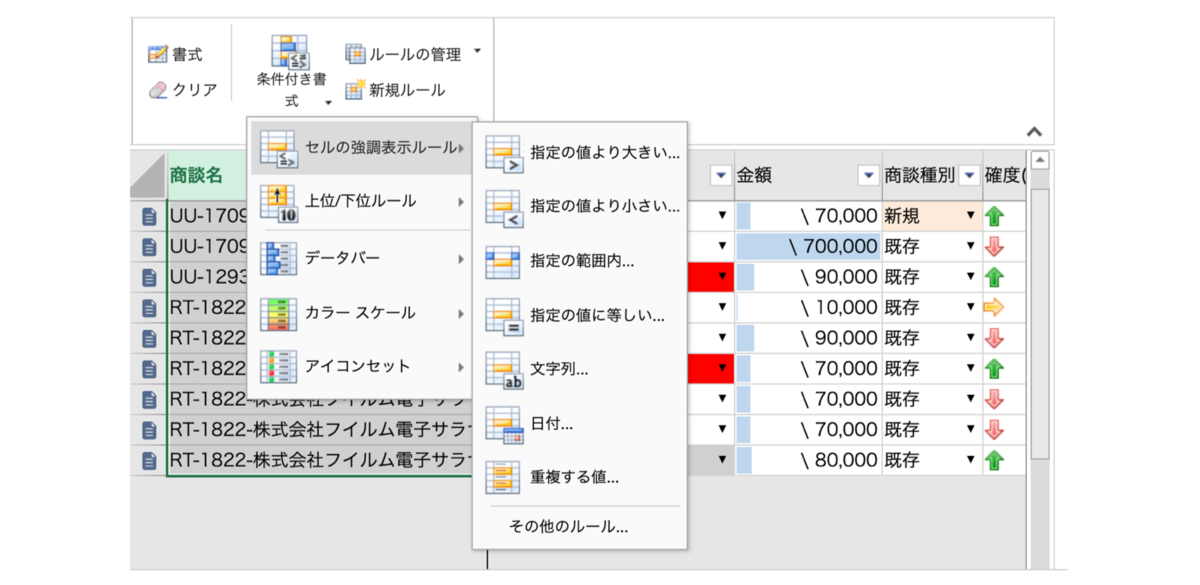Open 商談種別 dropdown in \ 10,000 row
Image resolution: width=1200 pixels, height=585 pixels.
970,307
